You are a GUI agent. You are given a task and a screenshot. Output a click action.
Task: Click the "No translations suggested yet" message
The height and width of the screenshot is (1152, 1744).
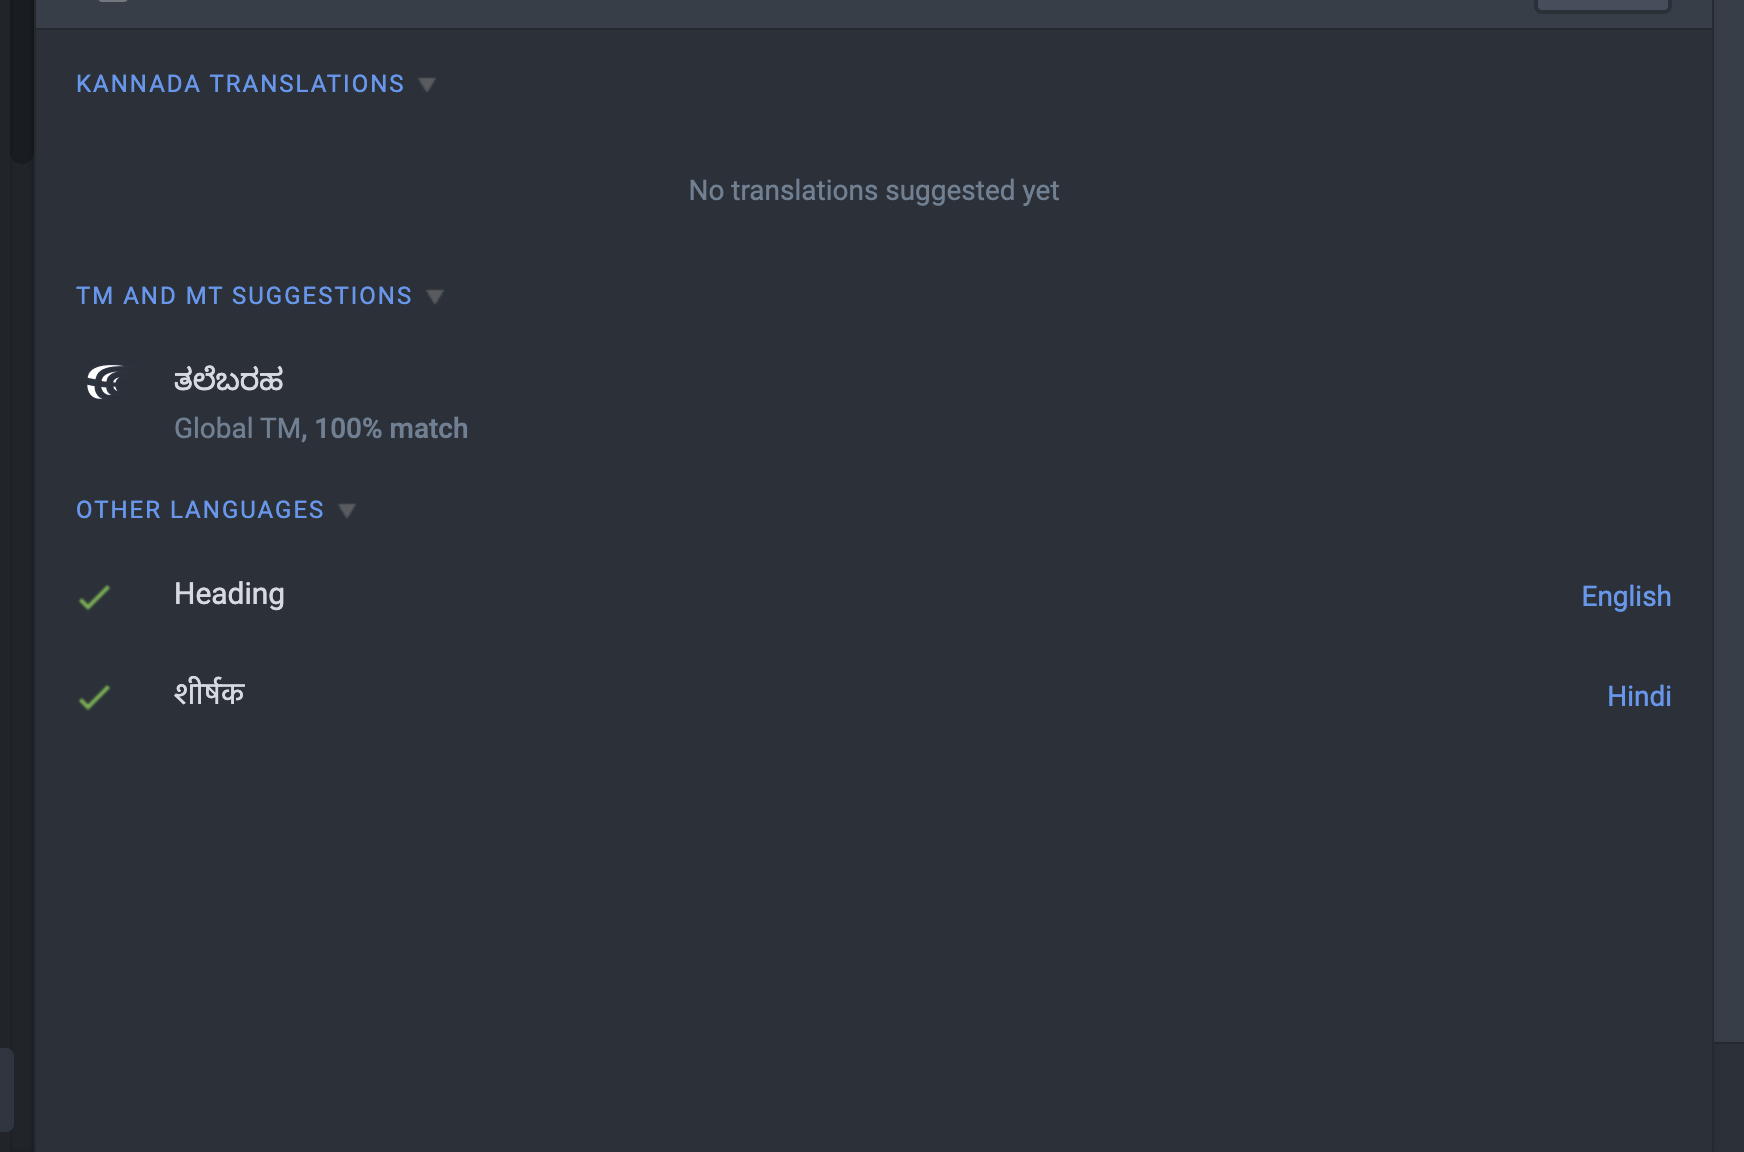tap(873, 191)
